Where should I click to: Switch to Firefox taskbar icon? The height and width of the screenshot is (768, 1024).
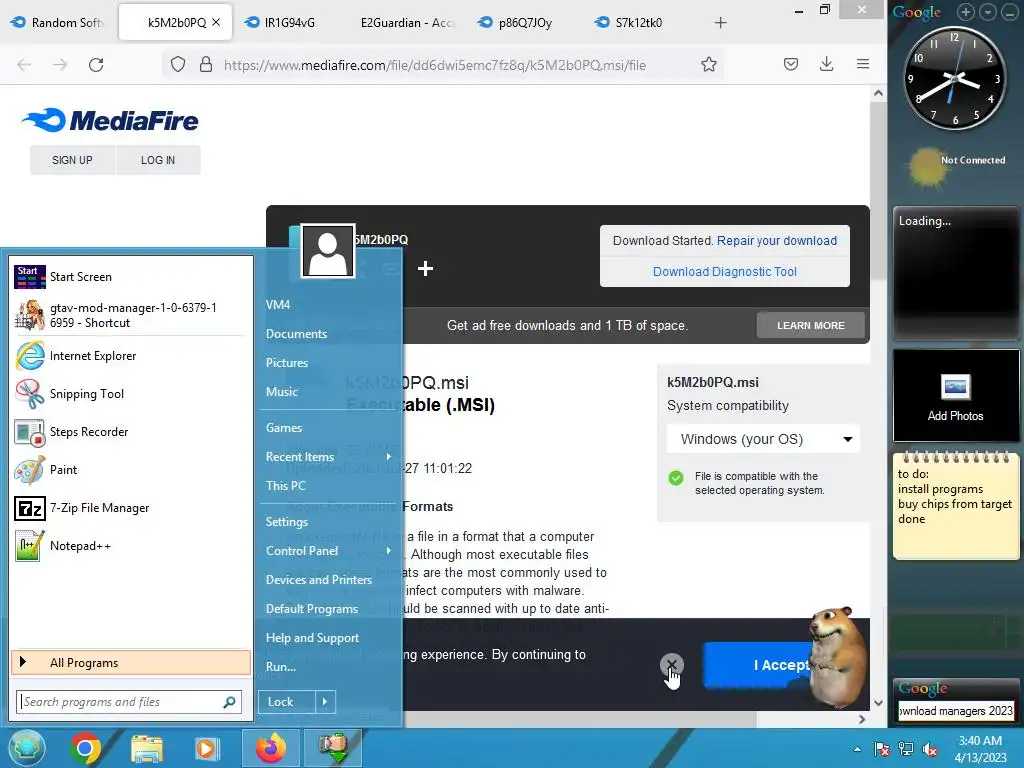(x=271, y=748)
